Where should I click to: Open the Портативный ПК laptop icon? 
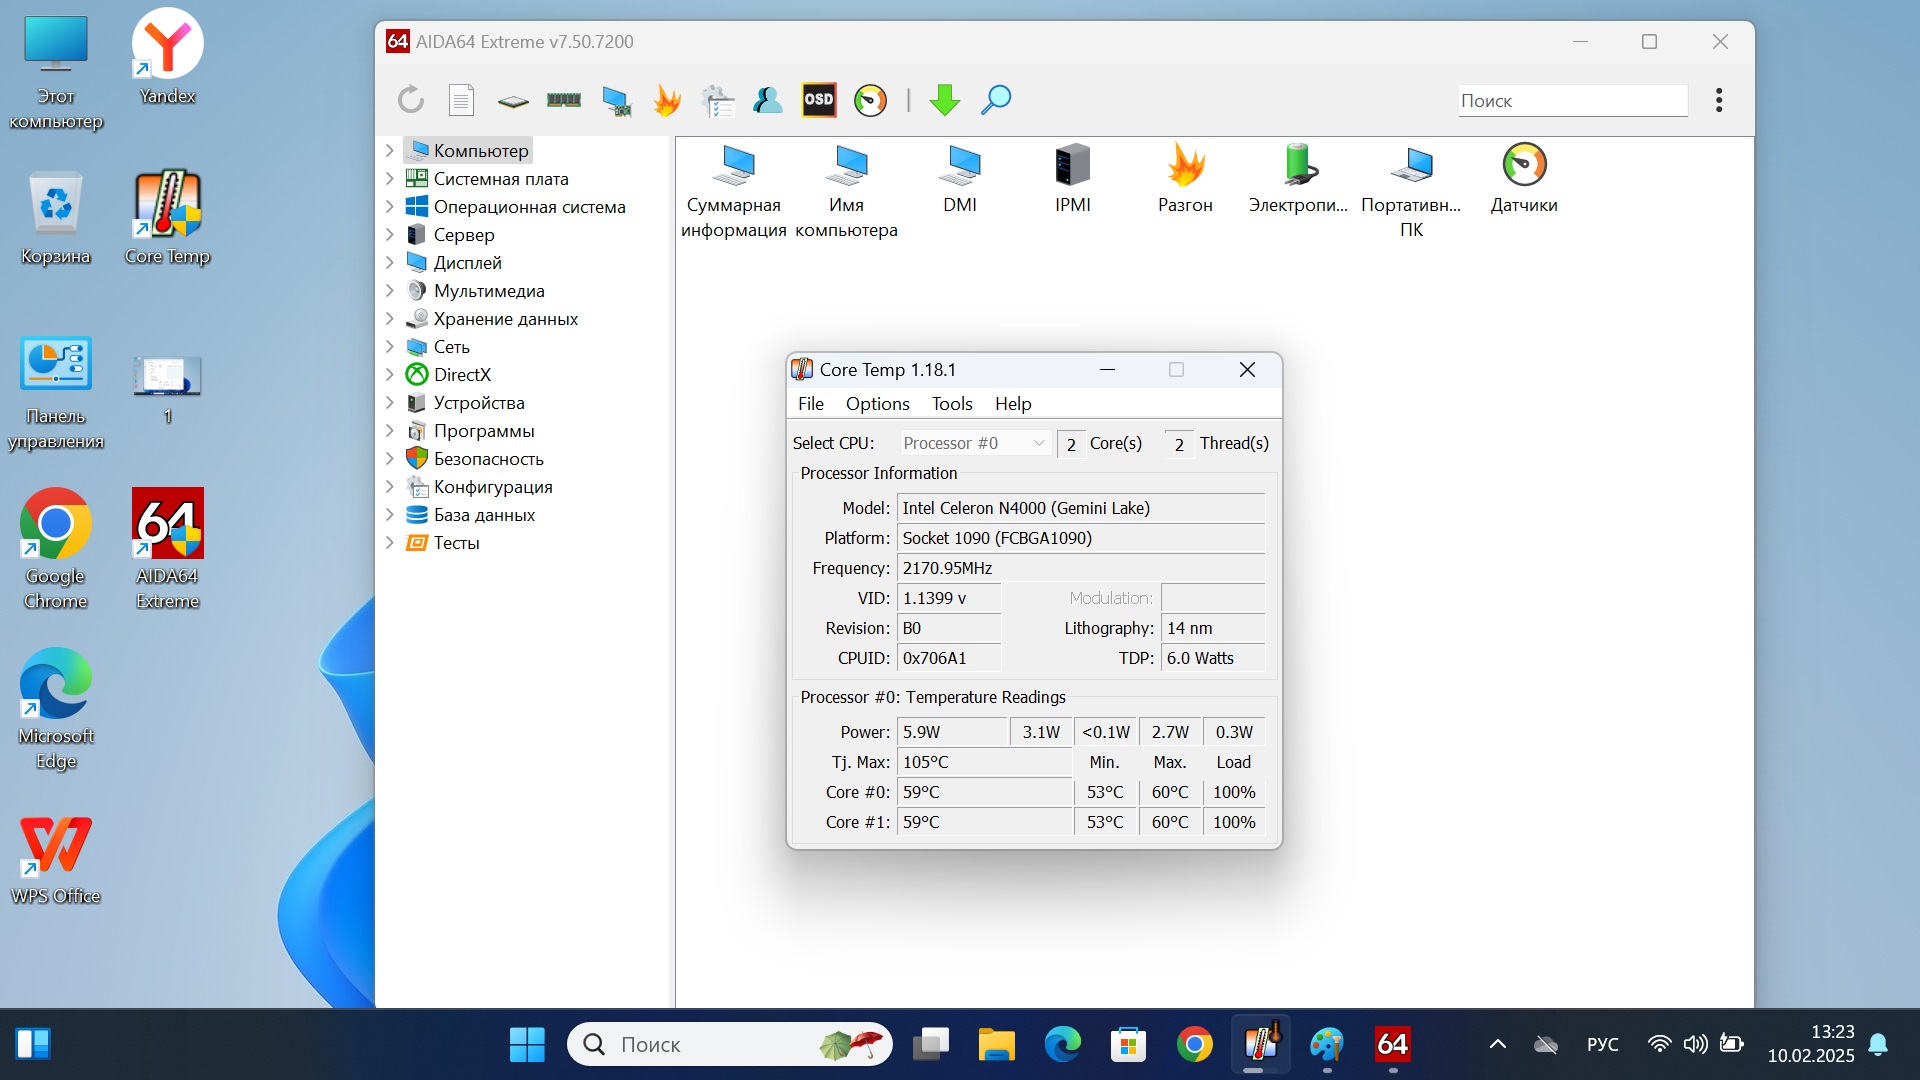click(x=1411, y=191)
